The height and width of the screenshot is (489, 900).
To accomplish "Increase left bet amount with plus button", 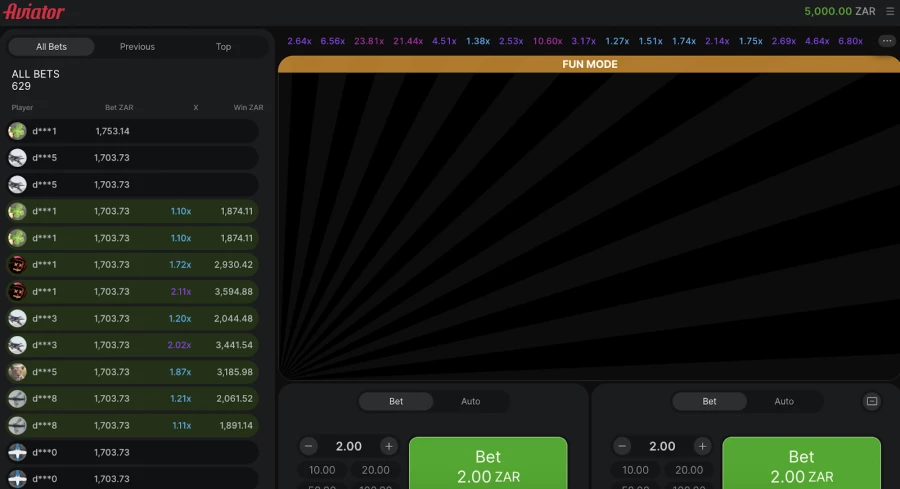I will pyautogui.click(x=389, y=446).
